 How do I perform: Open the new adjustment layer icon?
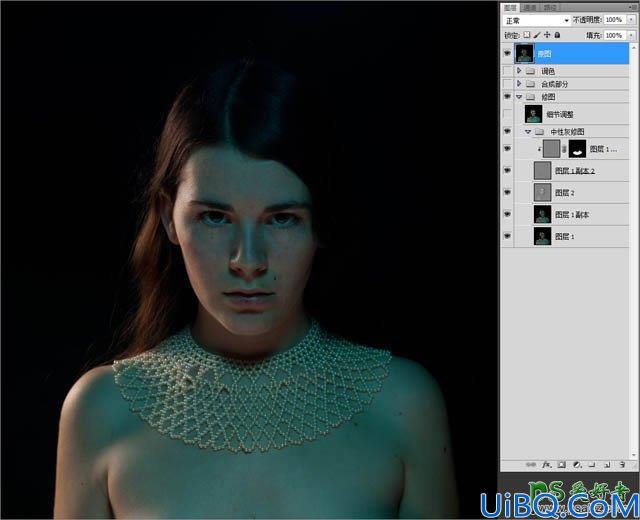tap(577, 464)
